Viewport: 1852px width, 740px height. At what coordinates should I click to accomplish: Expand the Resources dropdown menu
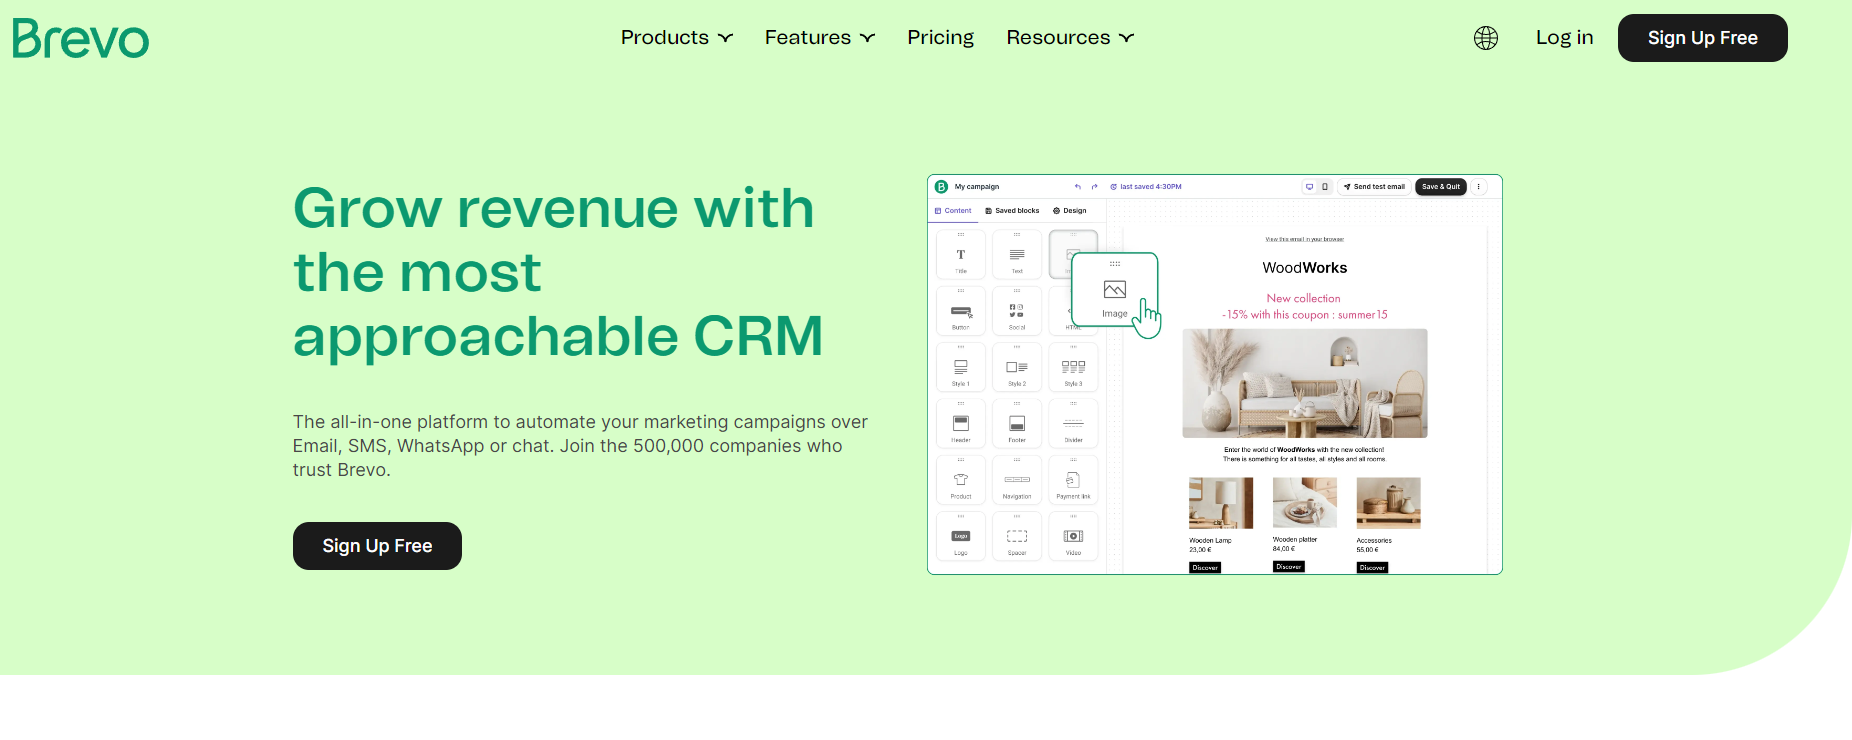tap(1070, 38)
